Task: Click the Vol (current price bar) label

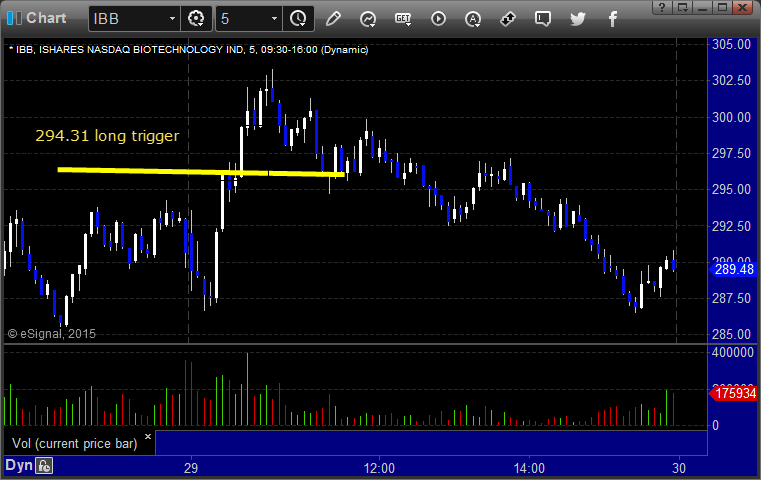Action: click(x=75, y=444)
